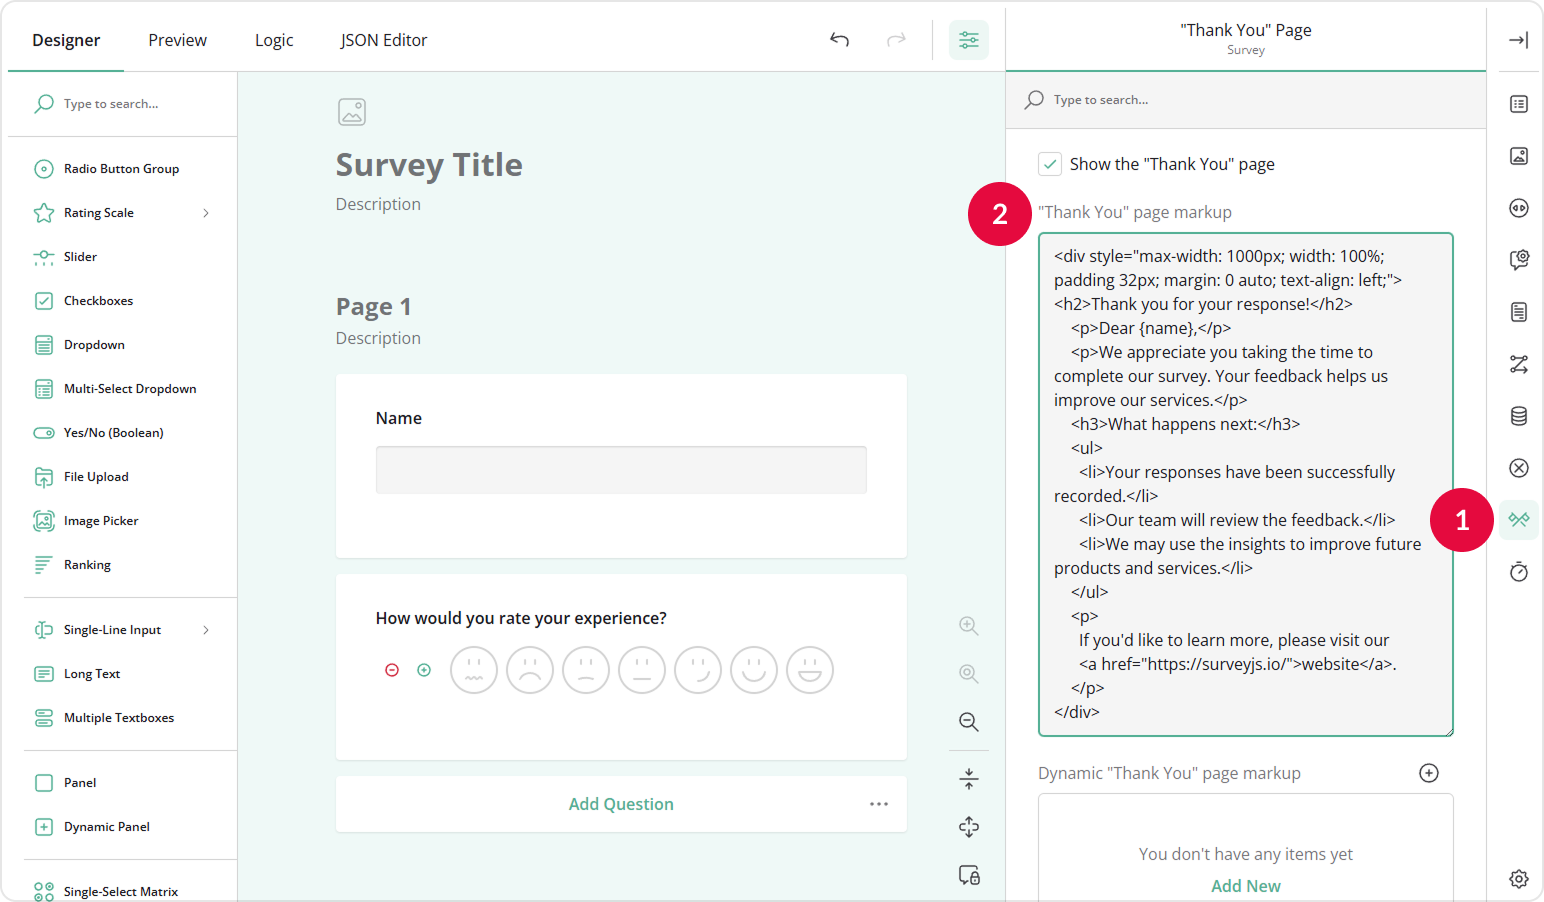Open the survey Timer settings panel

click(x=1518, y=571)
